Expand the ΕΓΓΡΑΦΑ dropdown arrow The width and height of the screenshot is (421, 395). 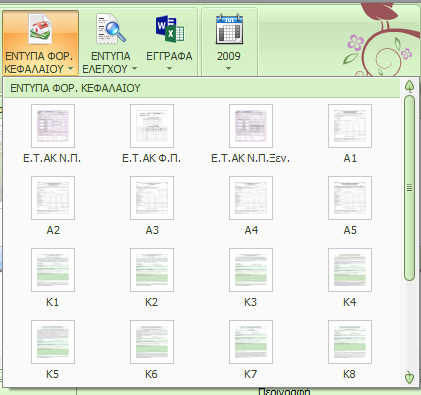point(169,69)
